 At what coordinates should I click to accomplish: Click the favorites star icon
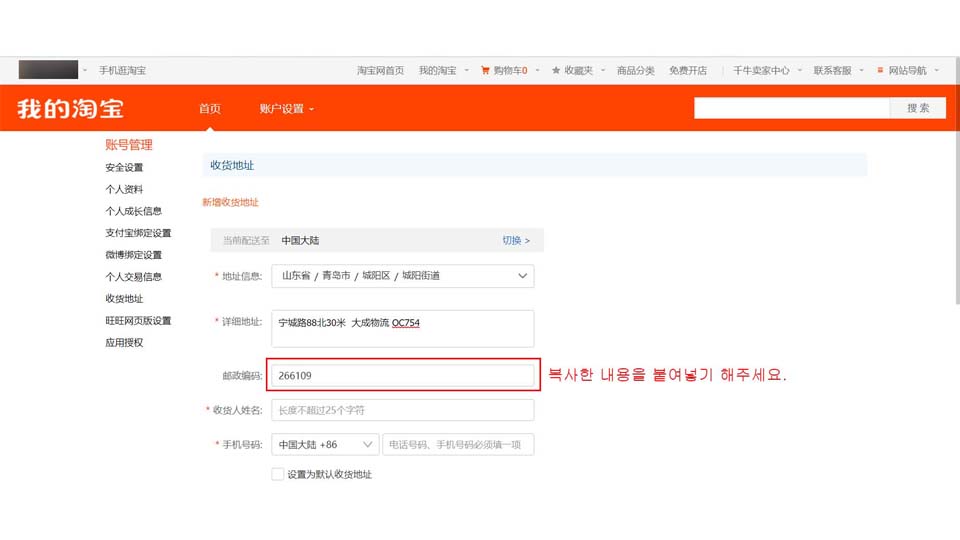556,70
